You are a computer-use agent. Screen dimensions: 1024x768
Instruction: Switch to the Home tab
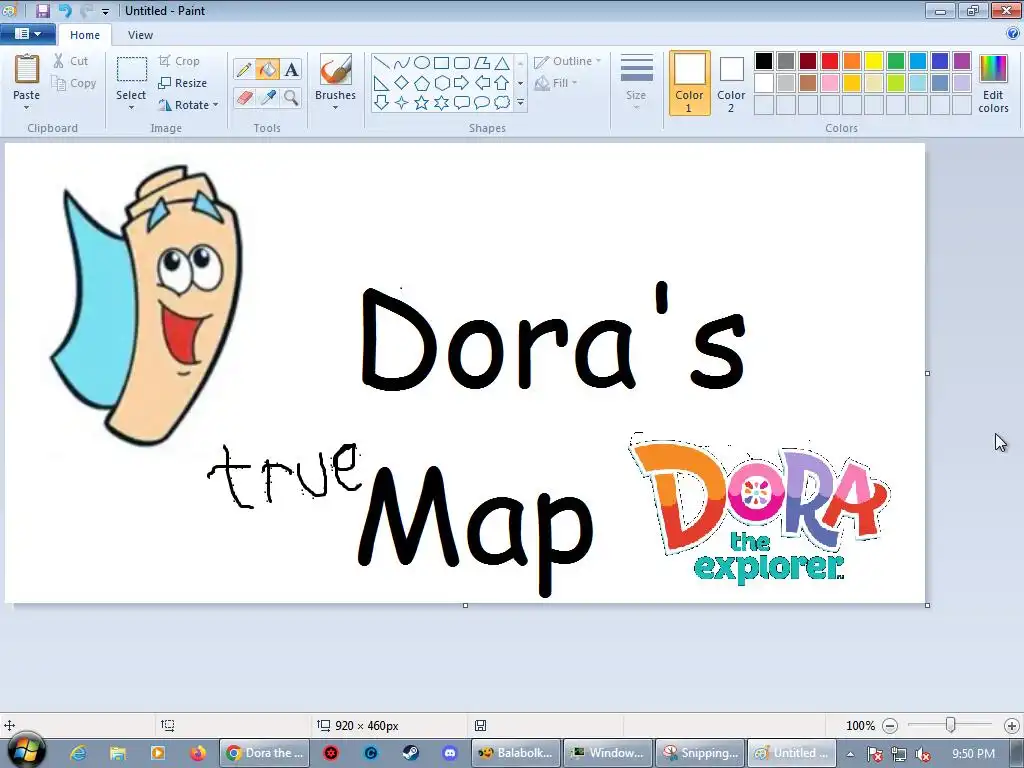[x=85, y=35]
